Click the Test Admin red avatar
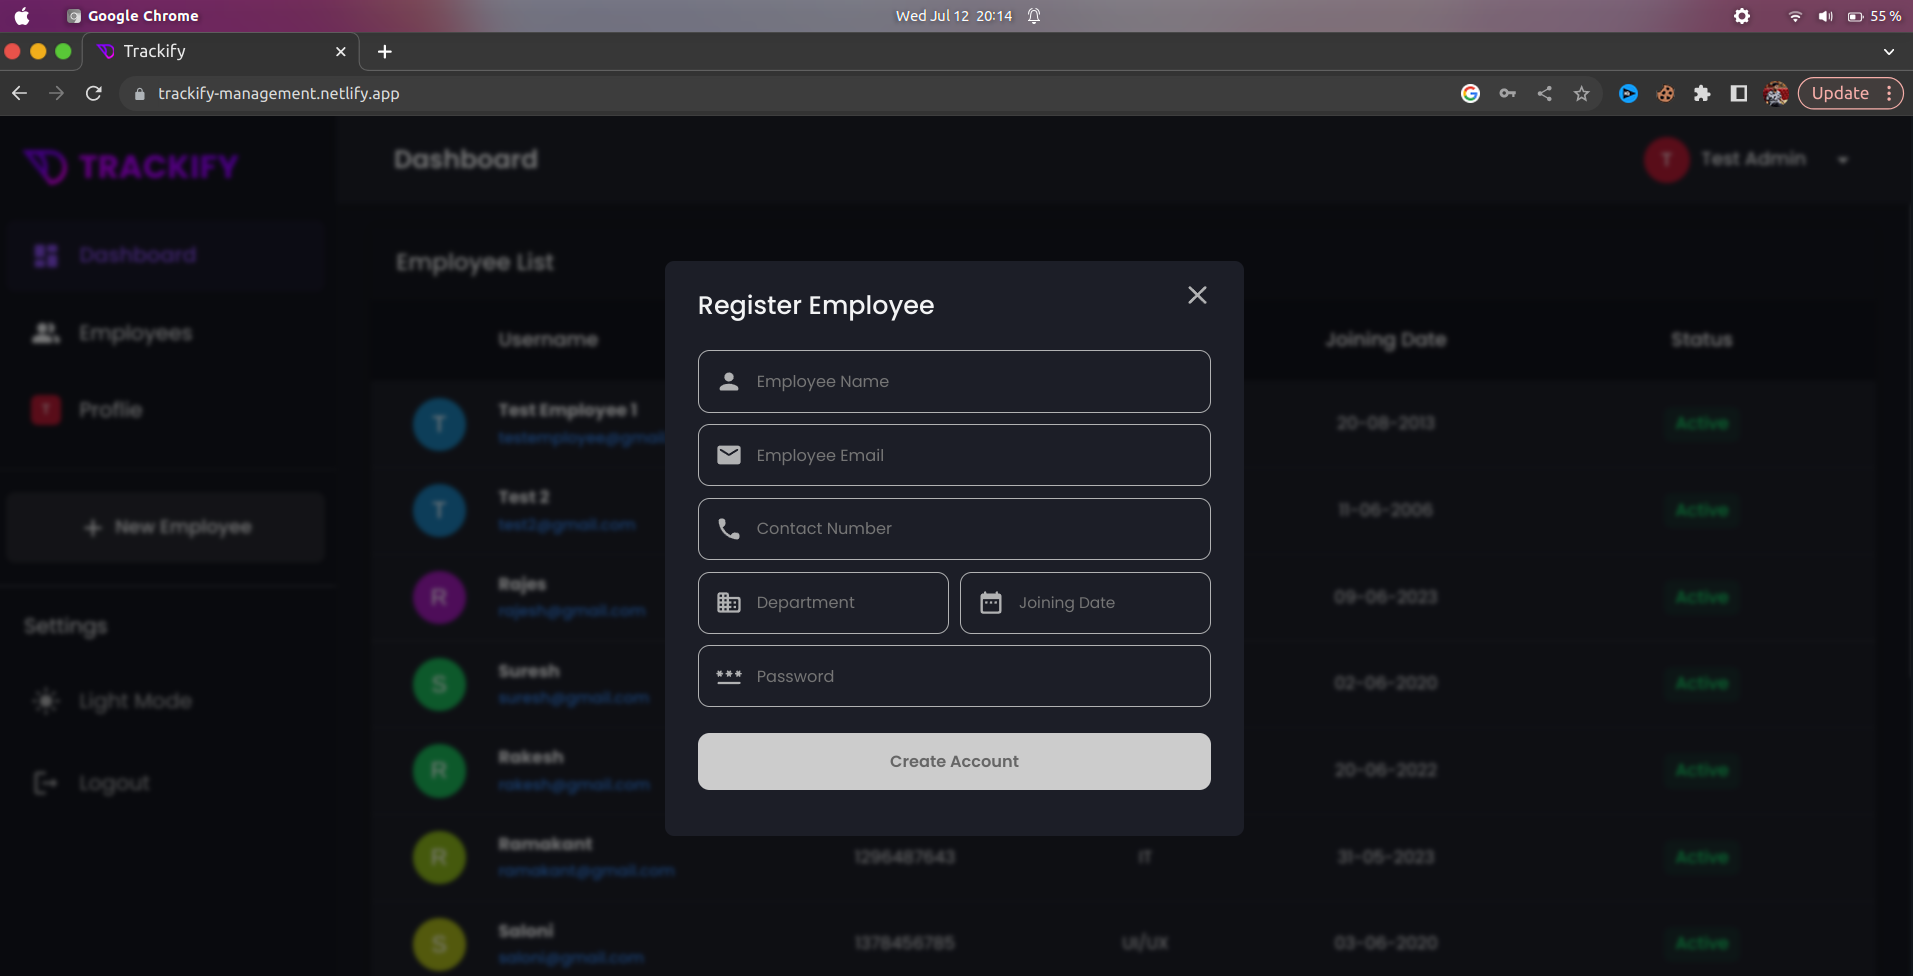This screenshot has width=1913, height=976. [x=1667, y=159]
